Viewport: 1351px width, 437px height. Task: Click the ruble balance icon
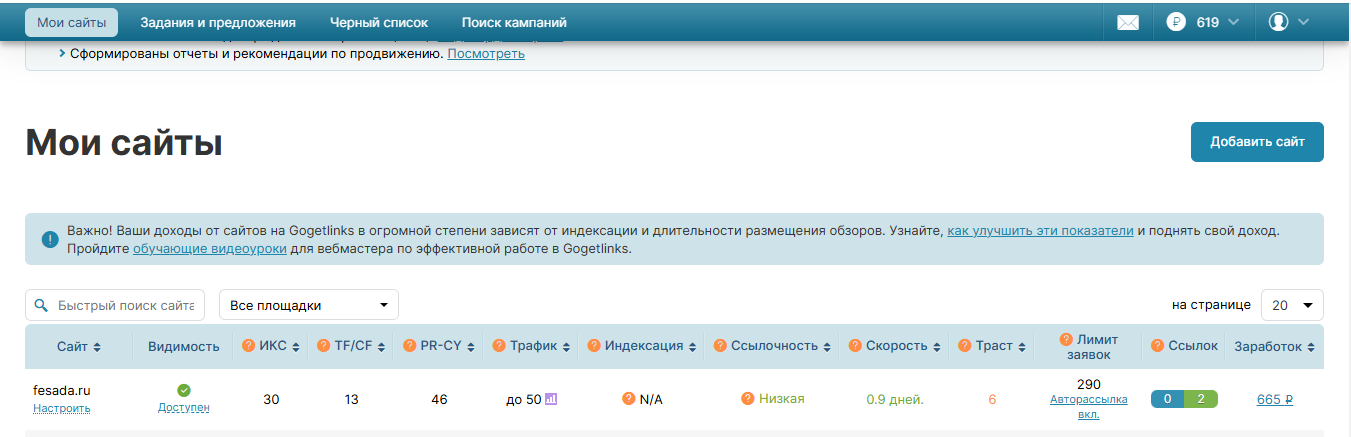[1176, 22]
